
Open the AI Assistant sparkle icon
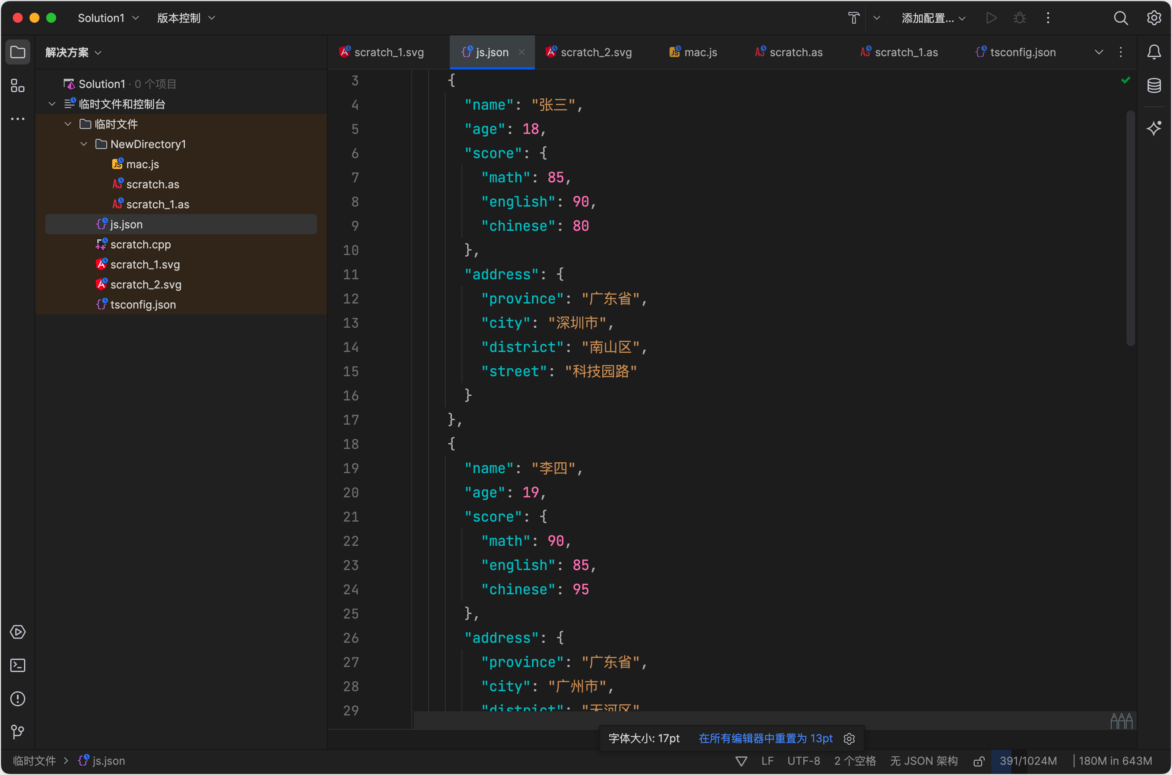click(1154, 128)
